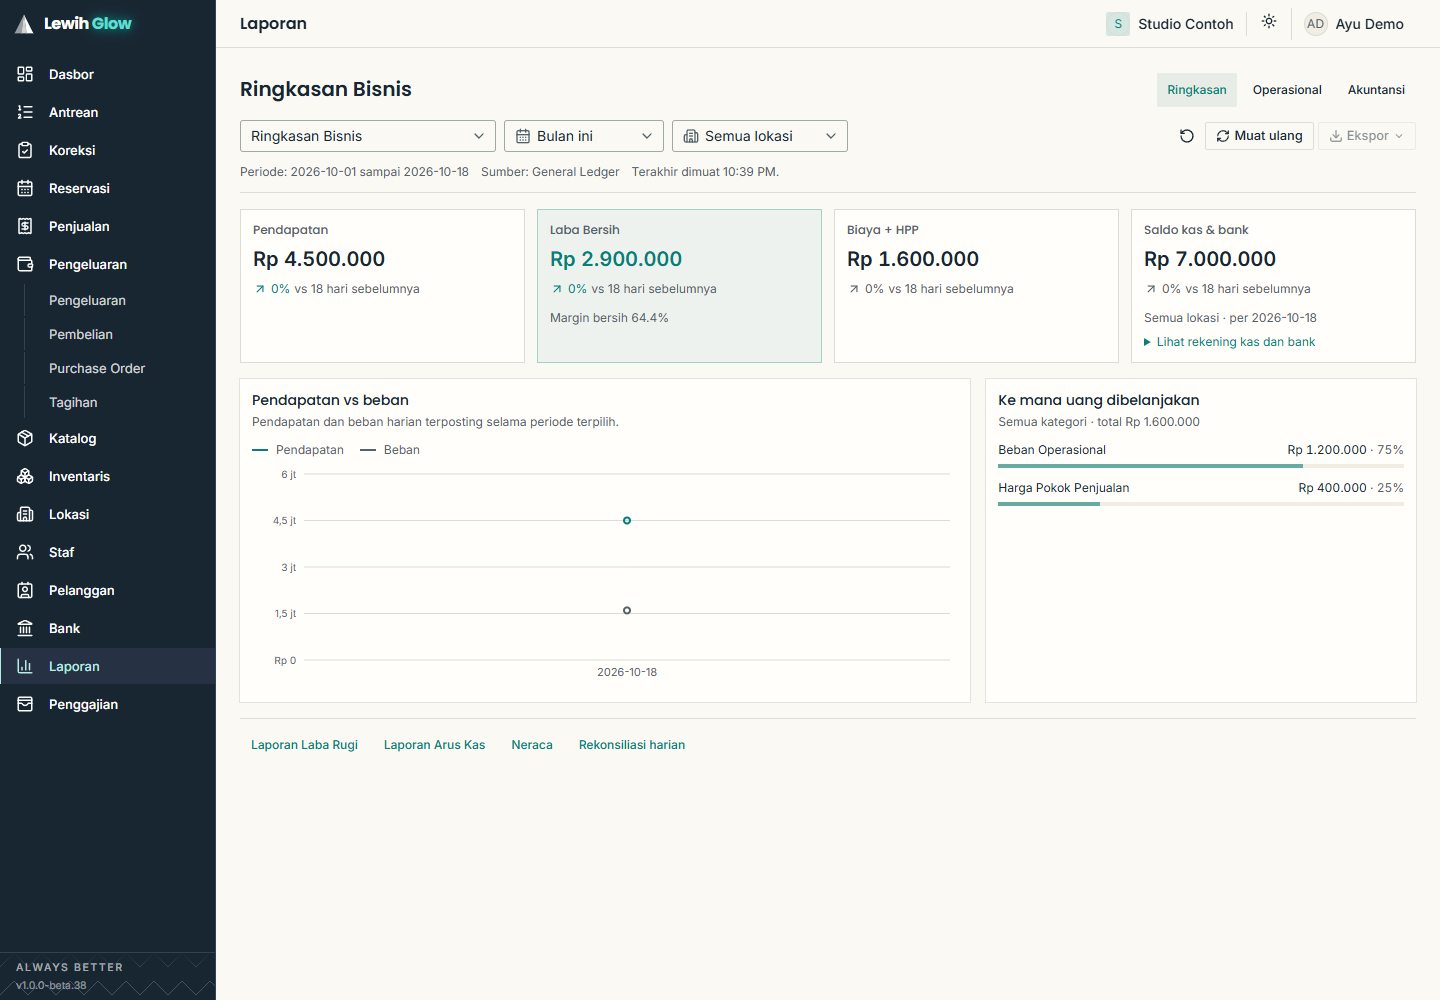Open the Bank landmark icon
The width and height of the screenshot is (1440, 1000).
tap(25, 628)
